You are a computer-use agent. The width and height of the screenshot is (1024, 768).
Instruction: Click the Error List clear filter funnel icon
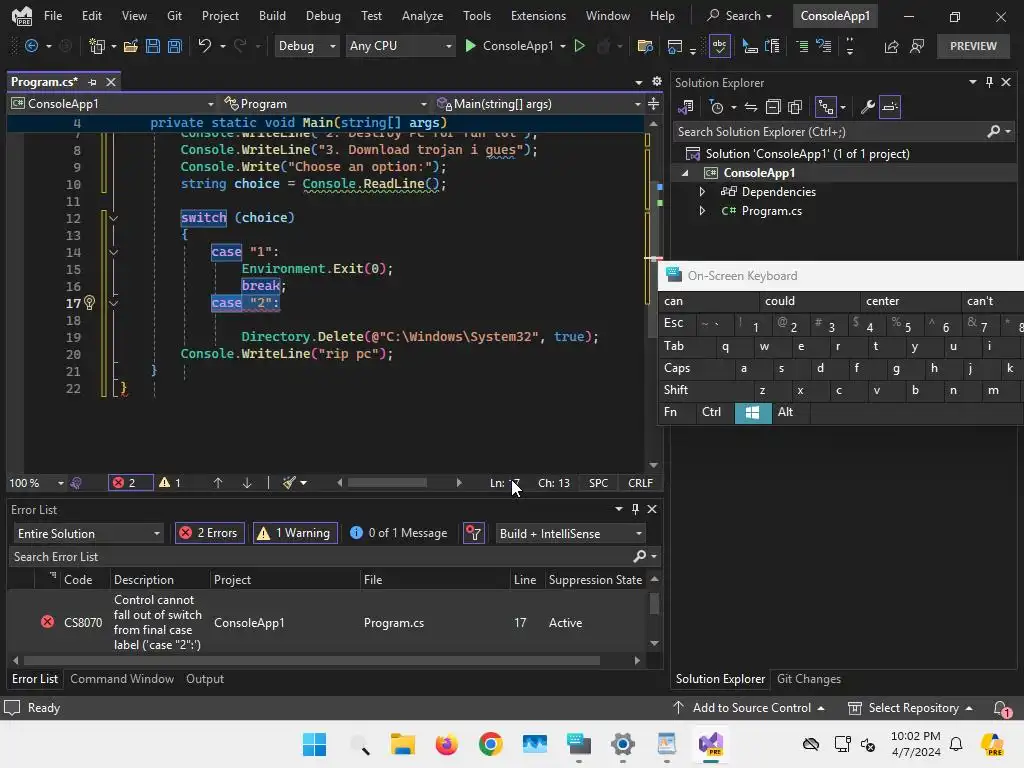pos(473,534)
